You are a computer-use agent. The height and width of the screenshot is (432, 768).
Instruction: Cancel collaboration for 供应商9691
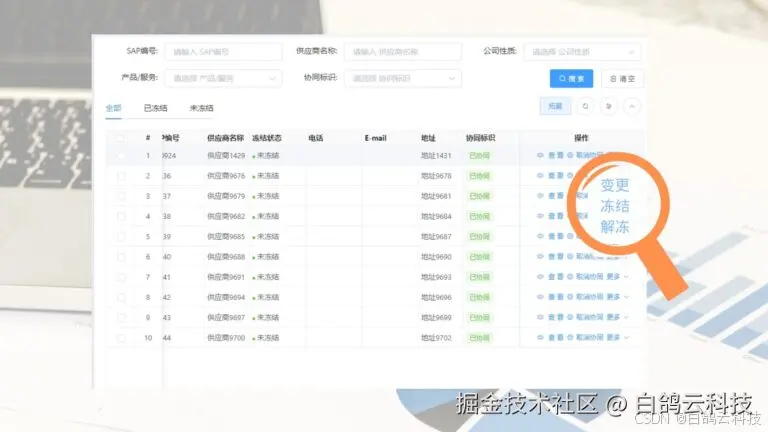(585, 277)
